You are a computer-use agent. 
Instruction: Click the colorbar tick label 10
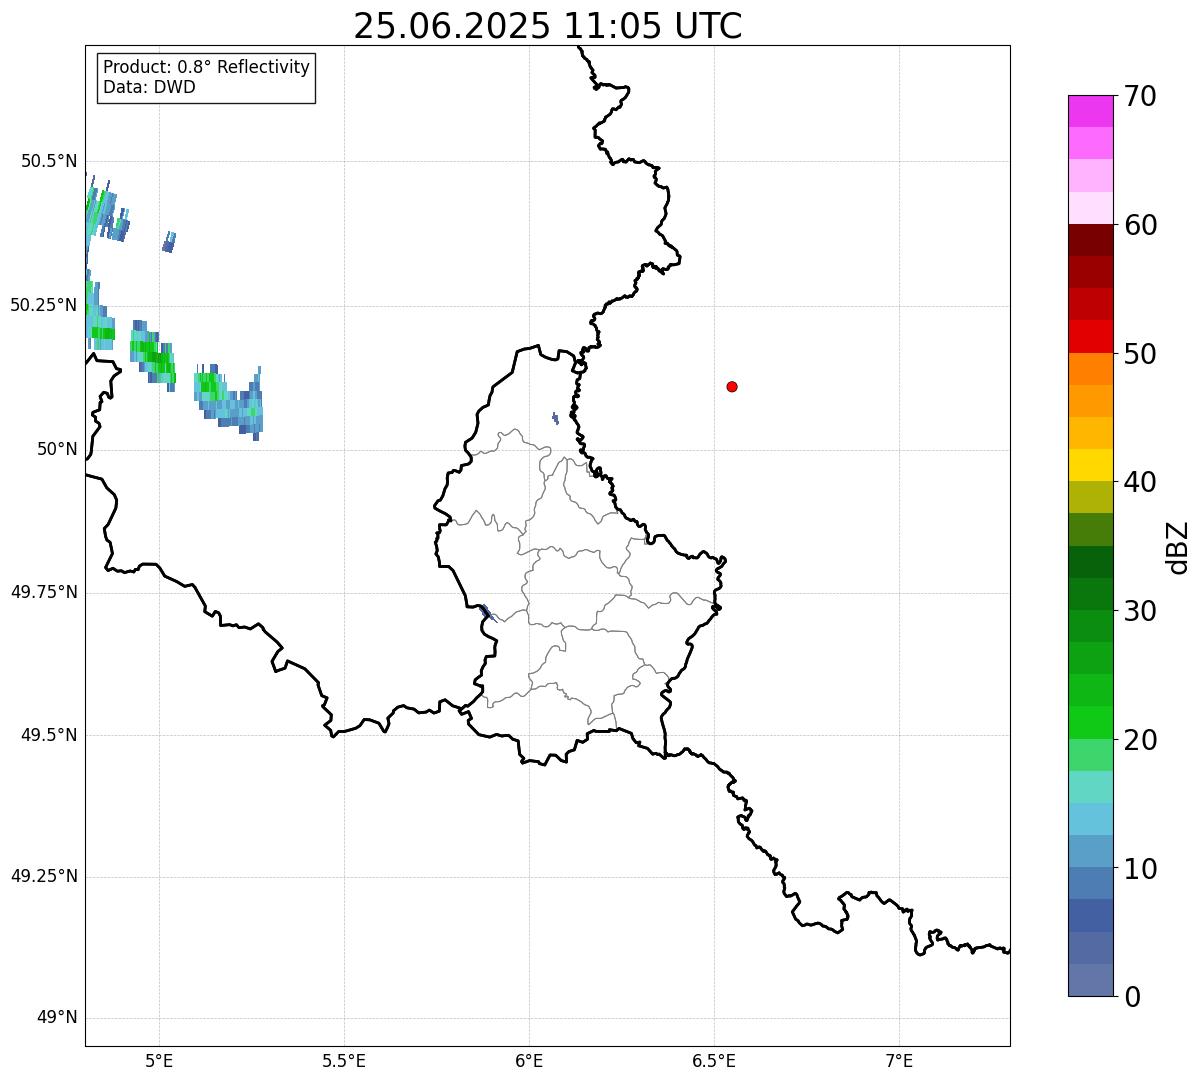click(1140, 869)
